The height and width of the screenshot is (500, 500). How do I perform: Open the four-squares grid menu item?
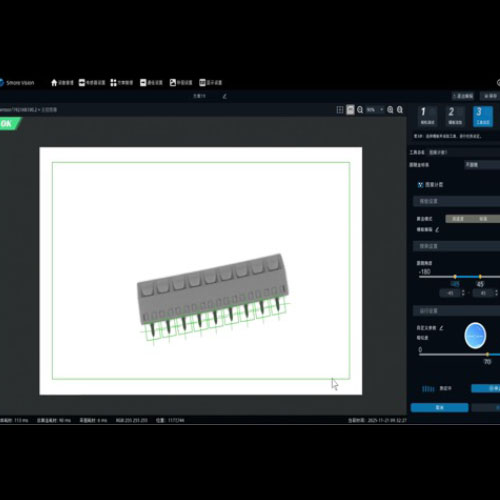pos(114,82)
